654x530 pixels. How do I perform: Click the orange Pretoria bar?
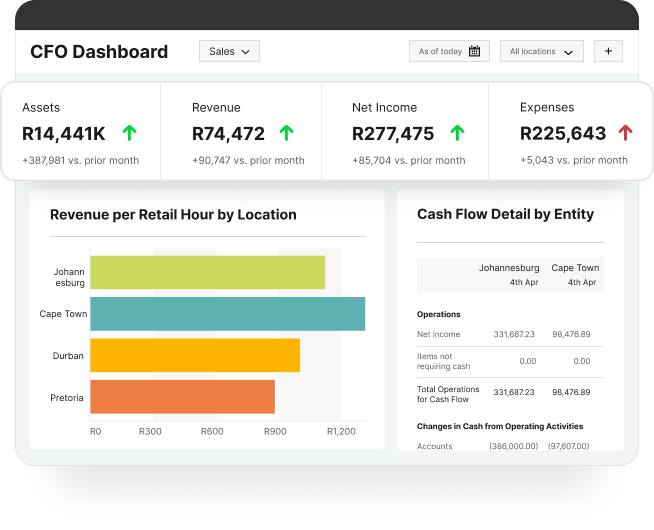[182, 397]
